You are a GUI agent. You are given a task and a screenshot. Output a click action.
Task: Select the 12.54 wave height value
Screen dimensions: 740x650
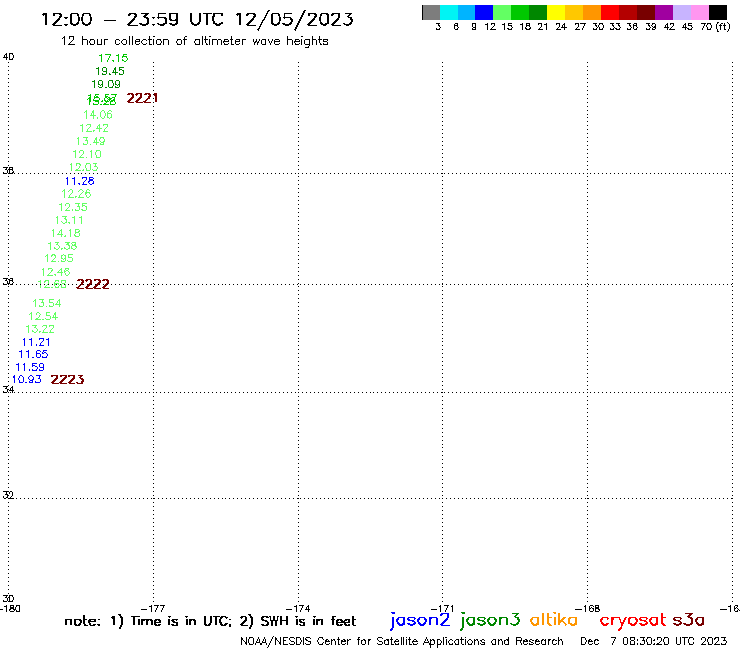pos(43,316)
